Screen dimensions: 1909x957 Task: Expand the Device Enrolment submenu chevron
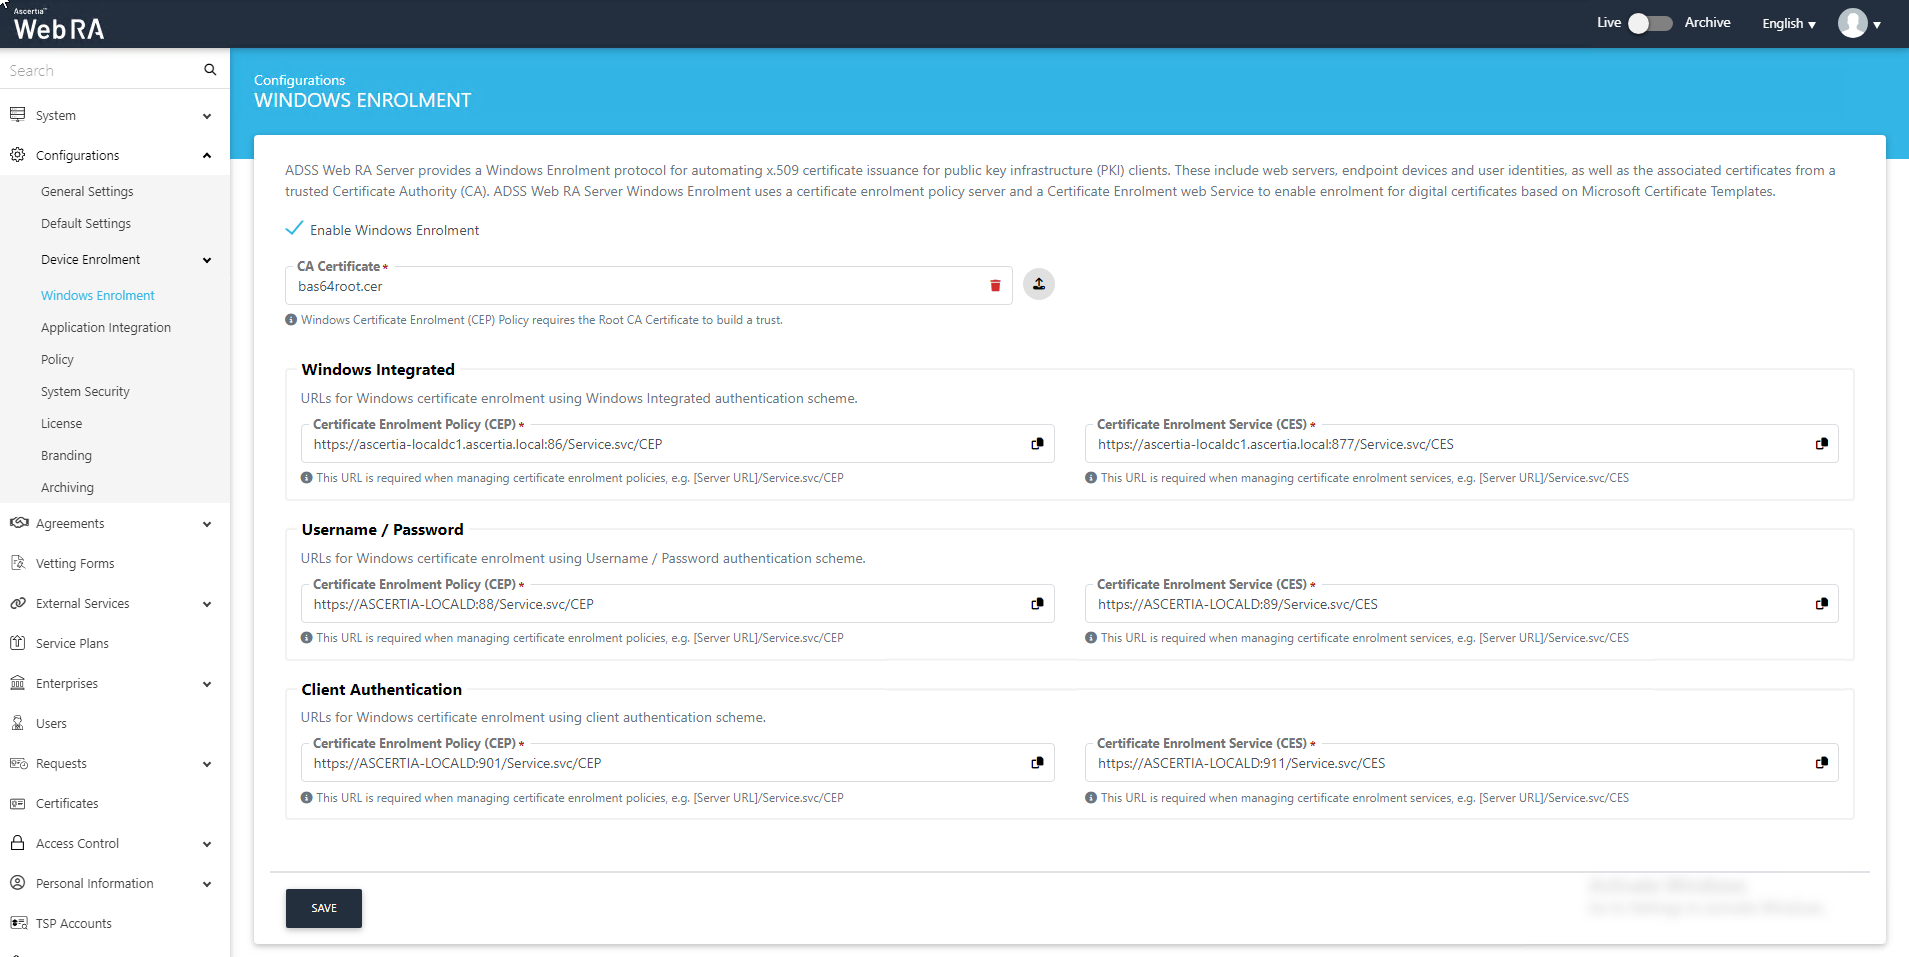coord(207,260)
